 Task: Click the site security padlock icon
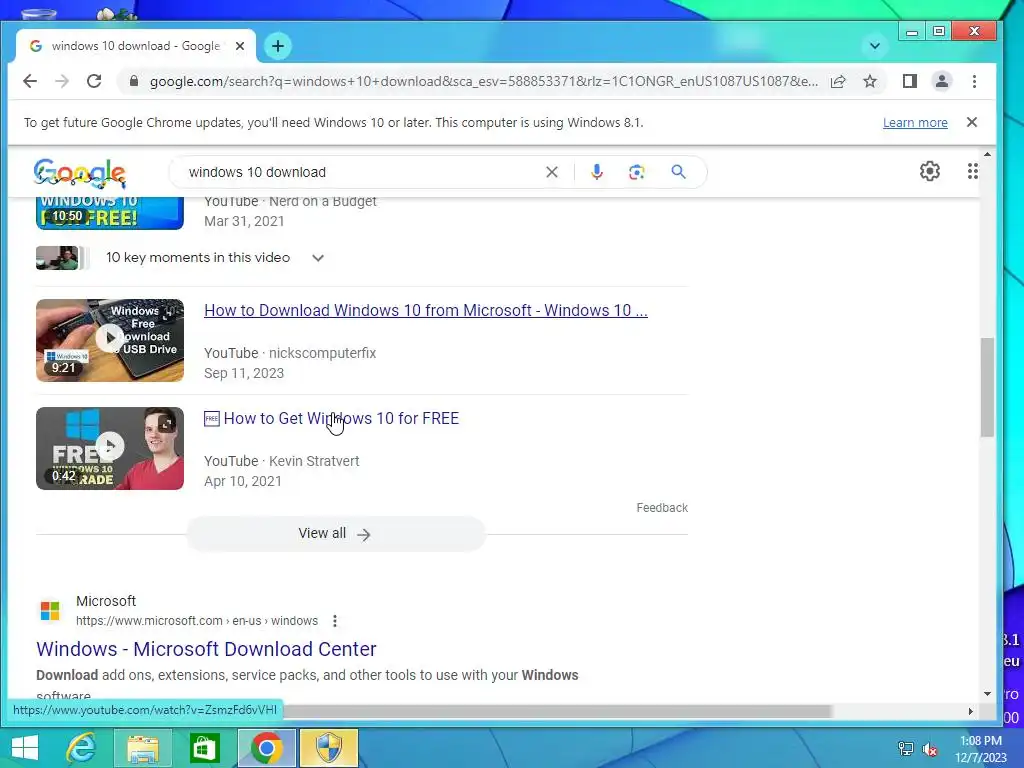[134, 81]
